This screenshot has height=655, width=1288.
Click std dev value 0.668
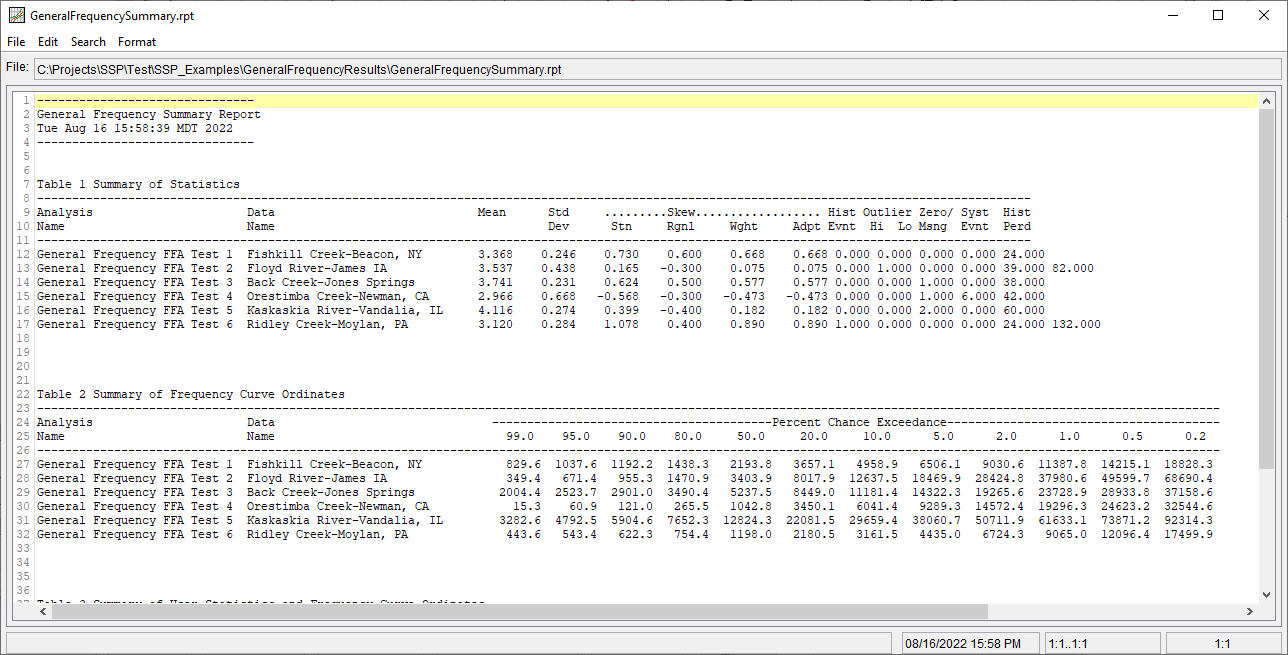point(558,296)
